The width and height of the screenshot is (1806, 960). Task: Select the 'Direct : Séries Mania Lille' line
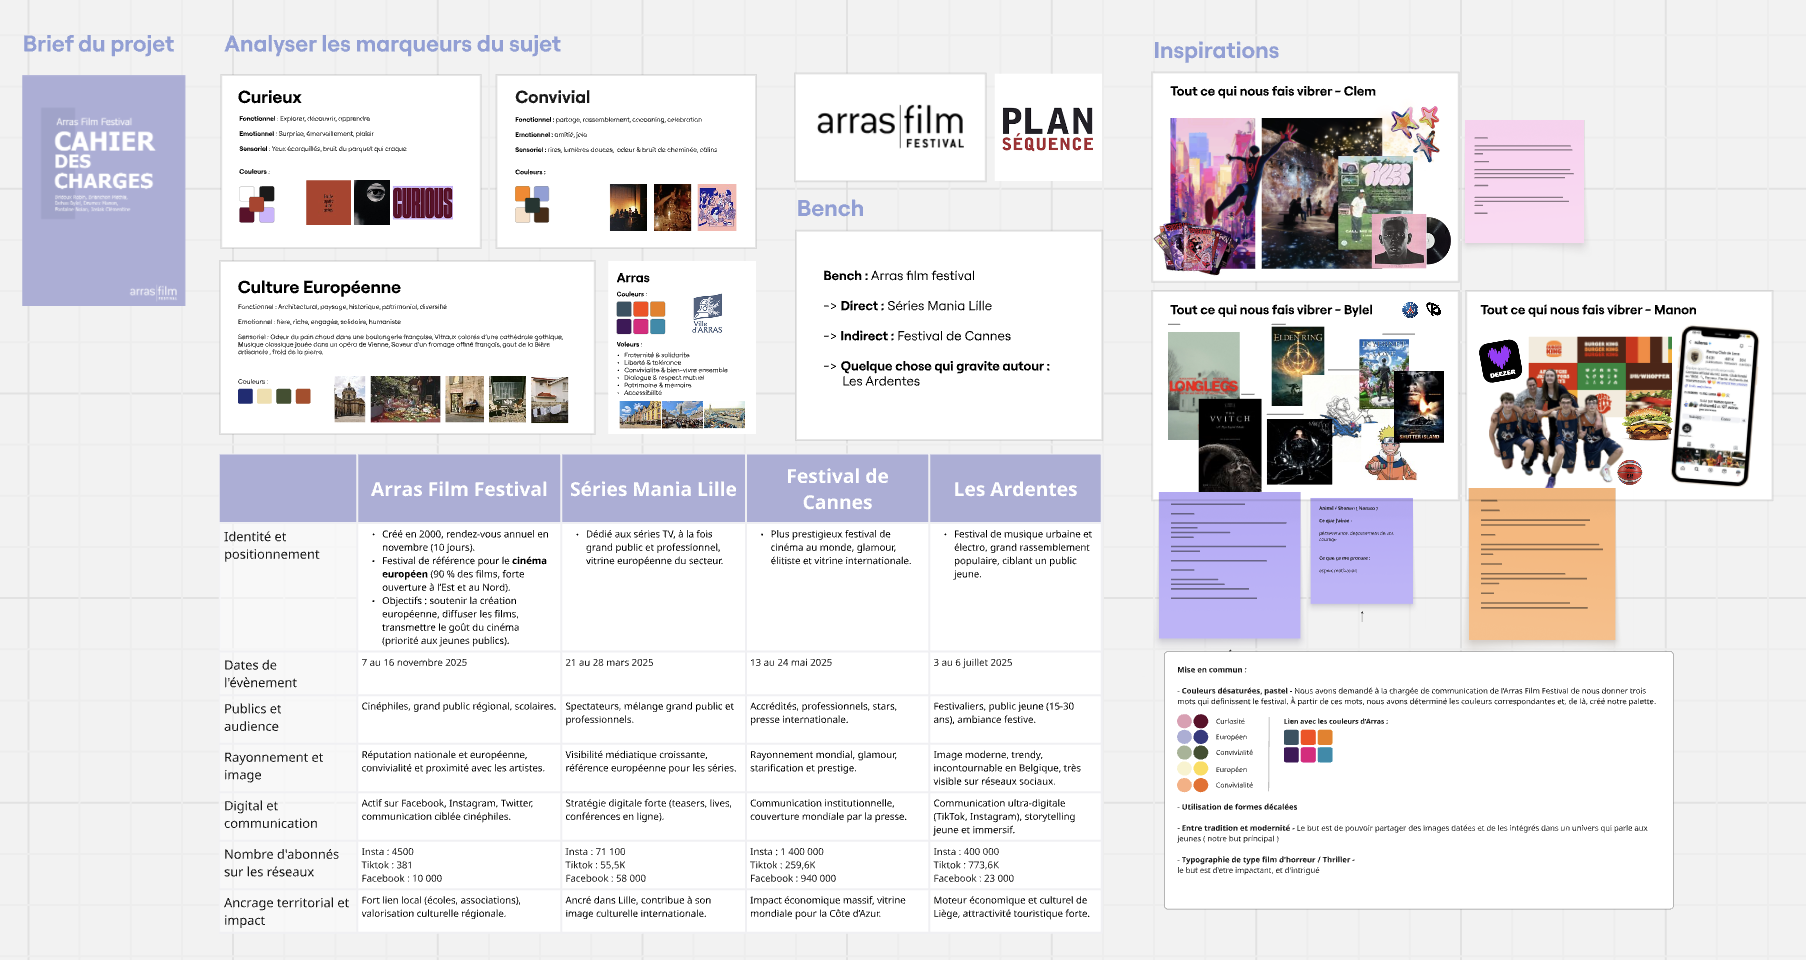tap(907, 306)
